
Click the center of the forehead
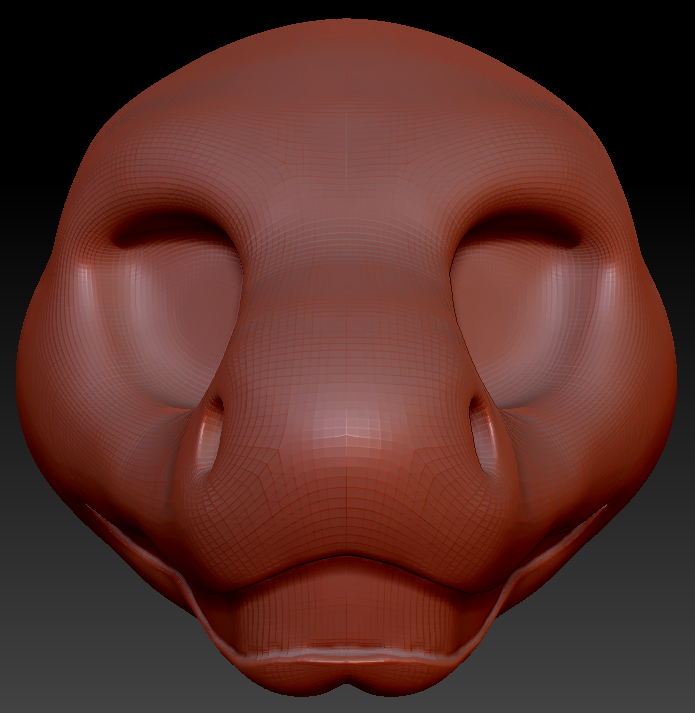tap(347, 130)
